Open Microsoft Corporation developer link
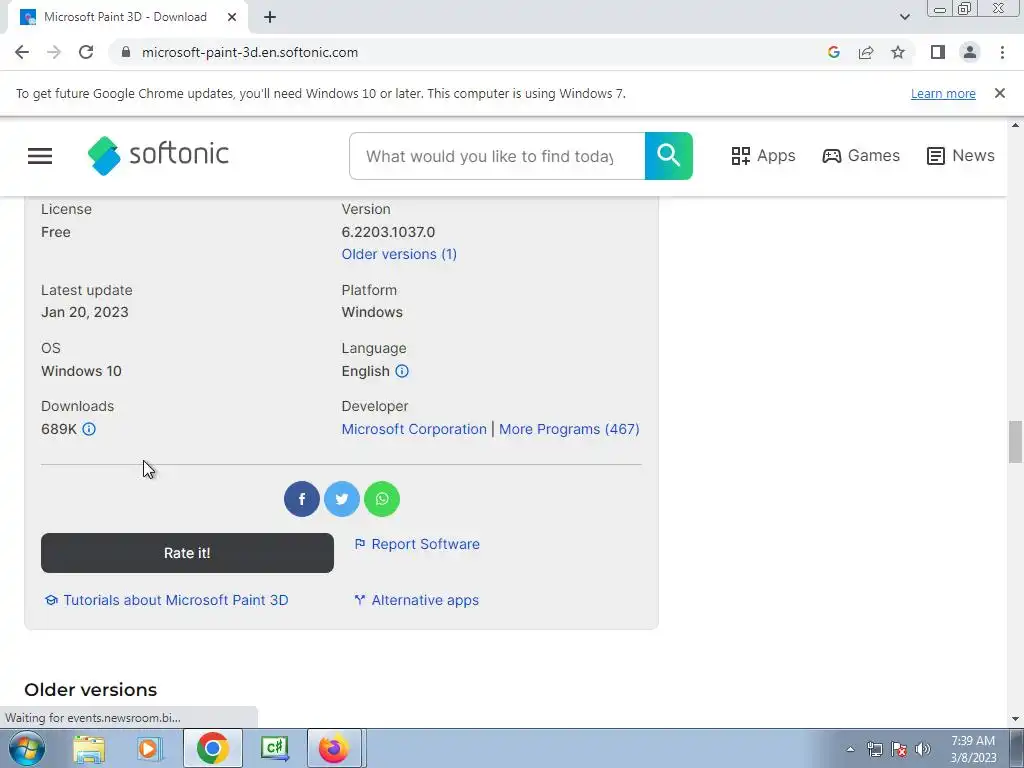Screen dimensions: 1024x768 tap(414, 429)
